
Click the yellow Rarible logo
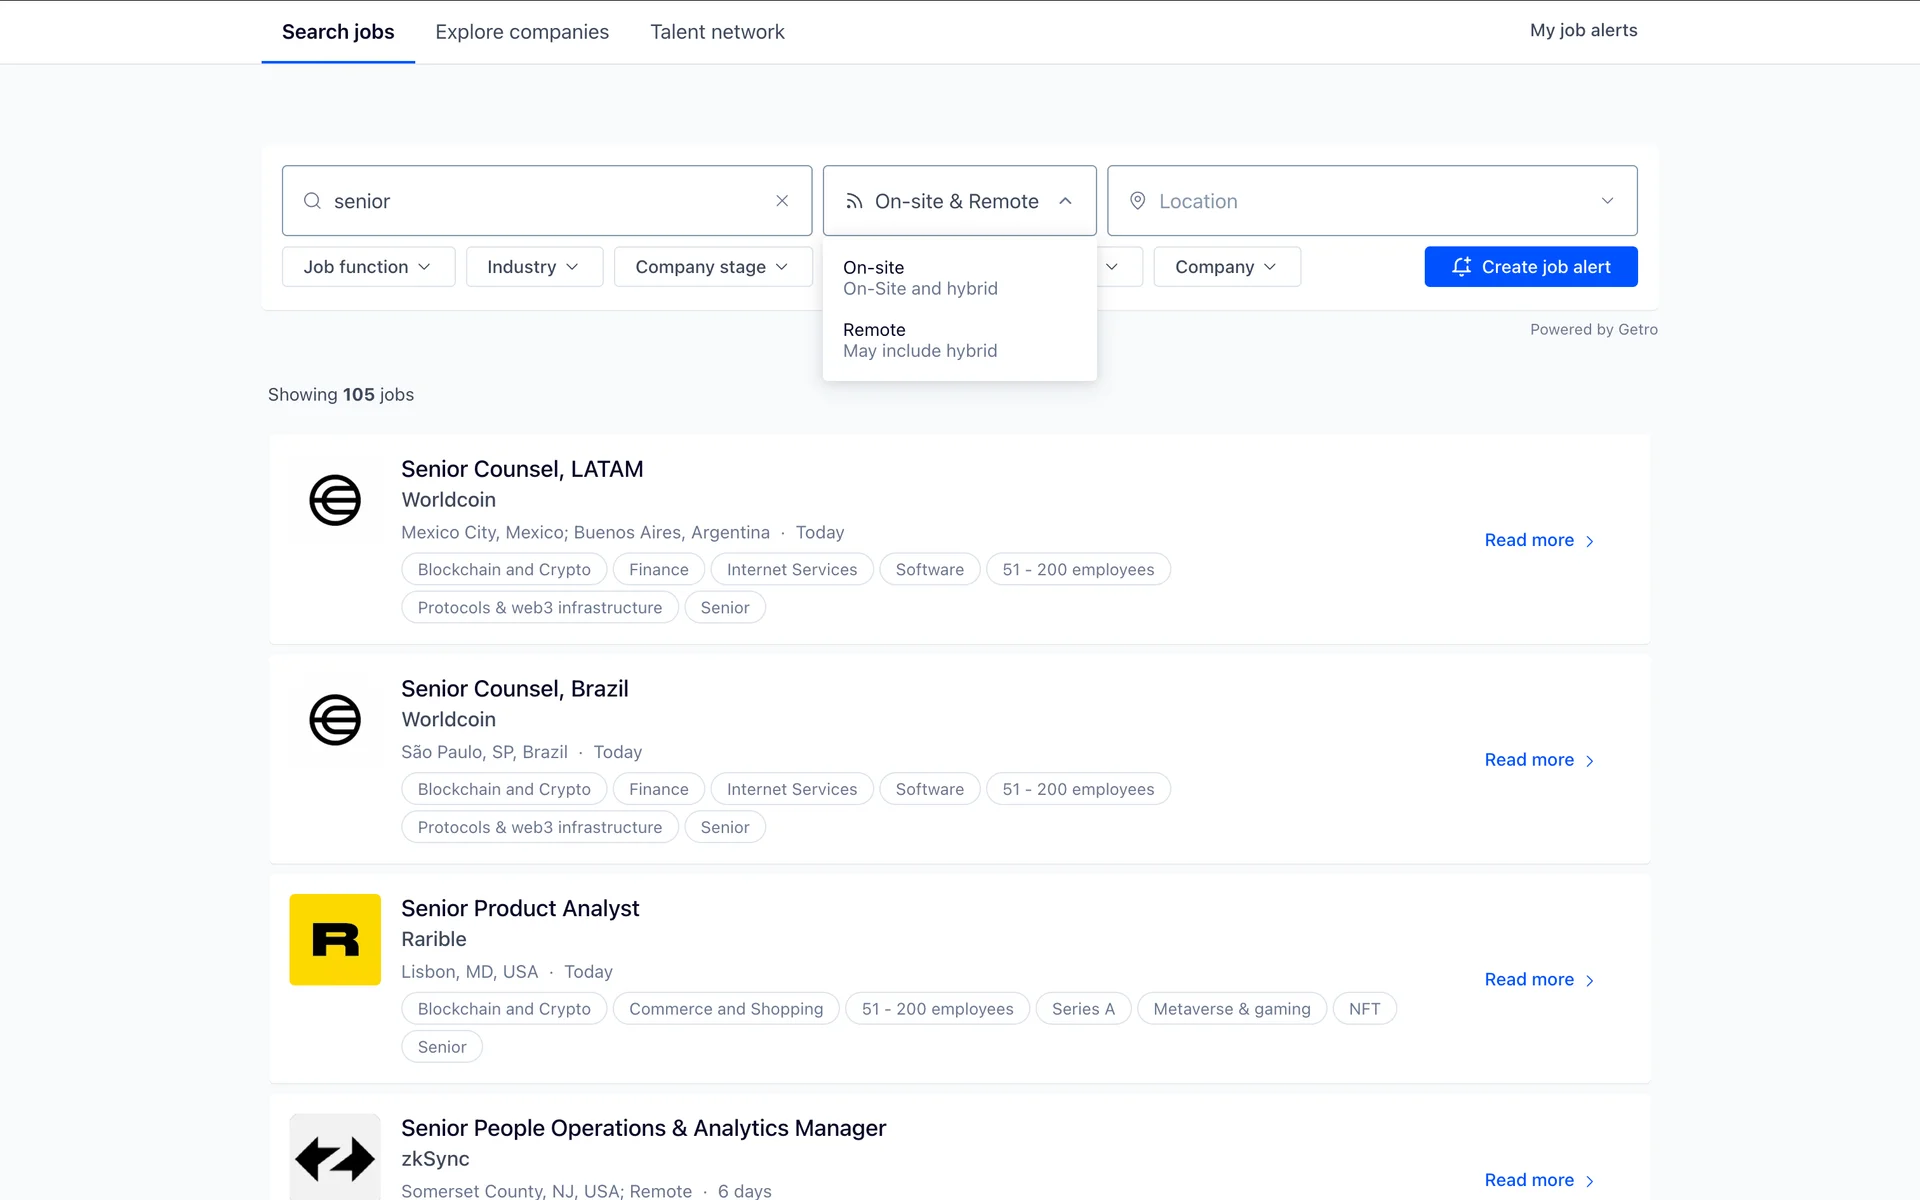[335, 939]
